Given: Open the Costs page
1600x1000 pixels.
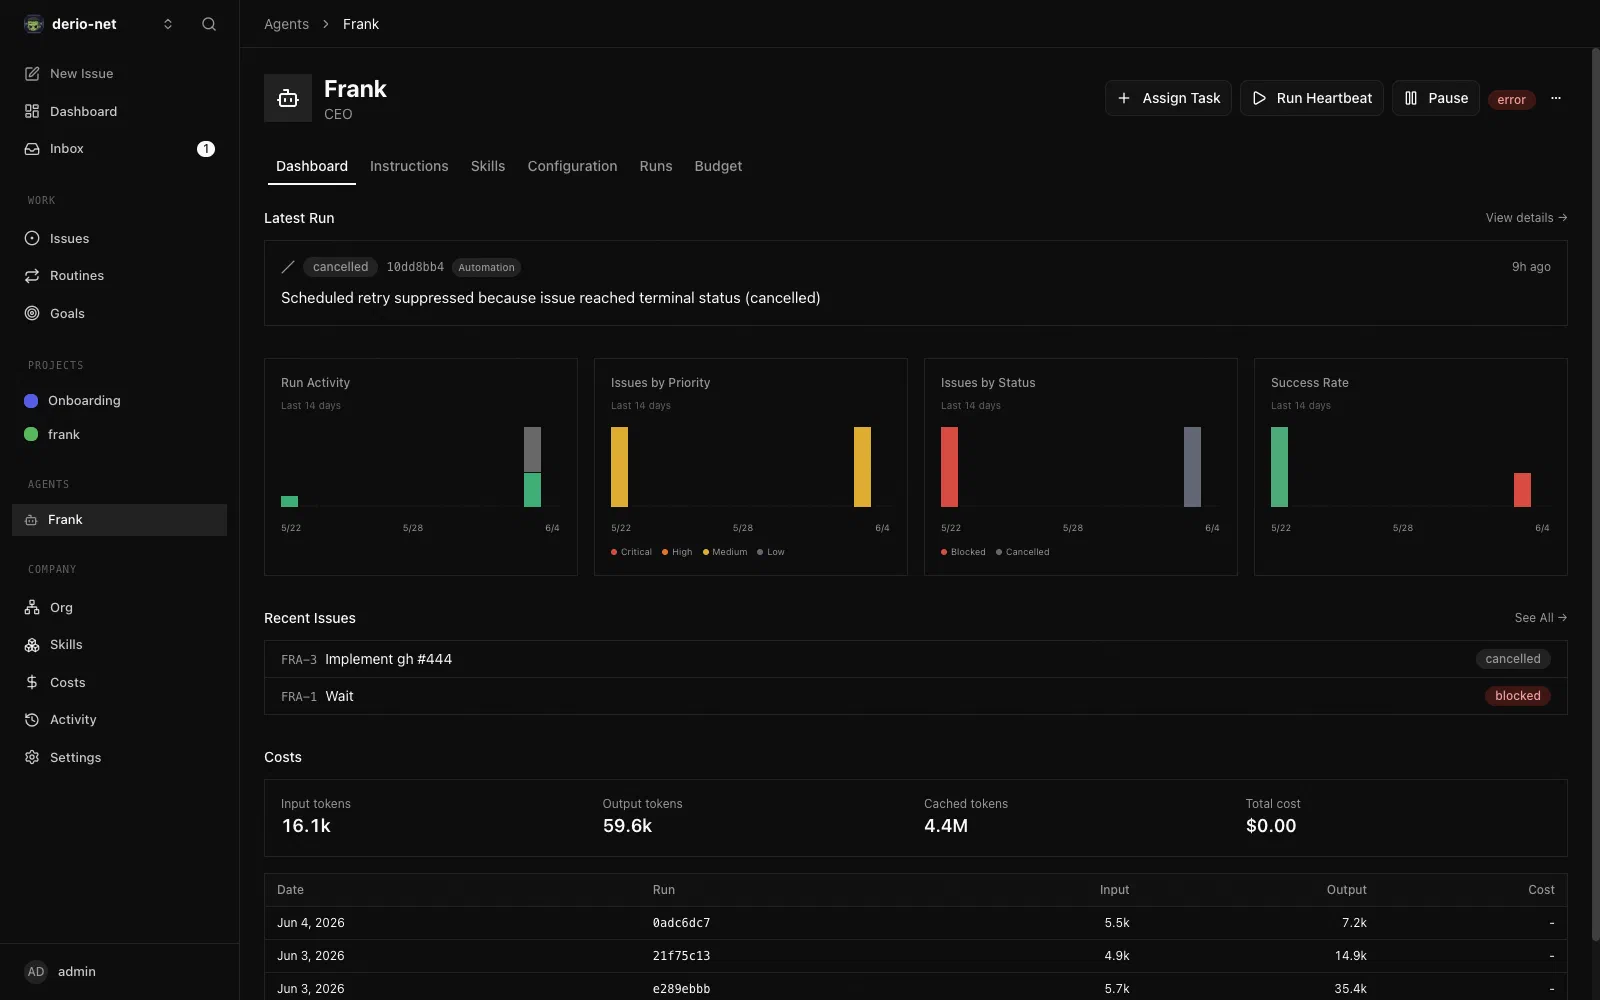Looking at the screenshot, I should pyautogui.click(x=119, y=682).
